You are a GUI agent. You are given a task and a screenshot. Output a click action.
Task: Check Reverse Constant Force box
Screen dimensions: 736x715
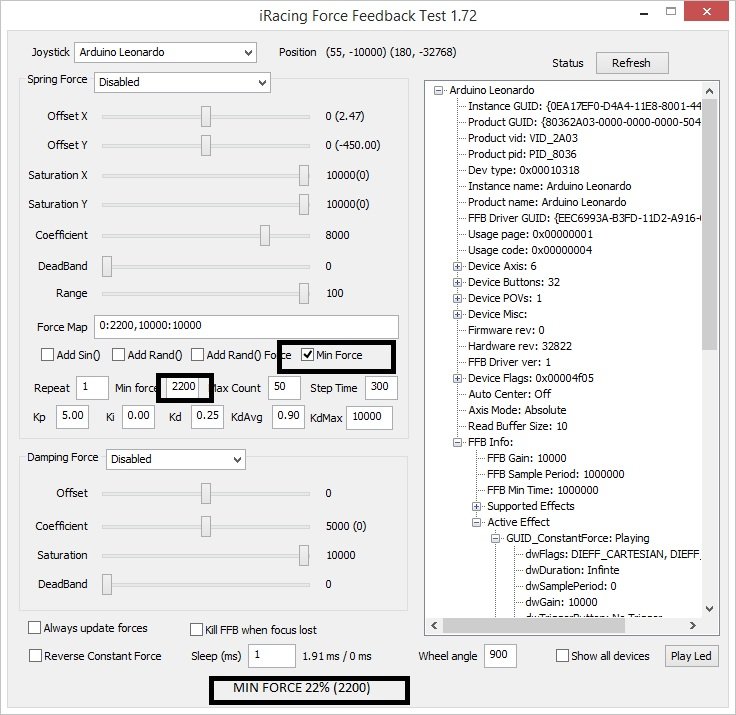35,656
